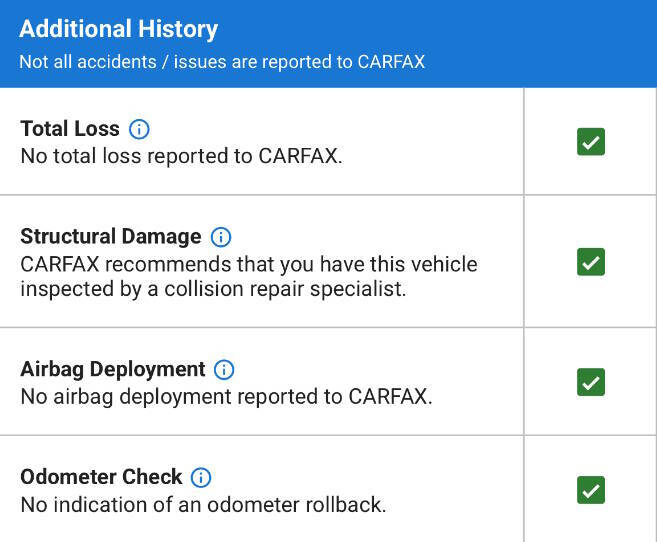Select the Structural Damage heading
This screenshot has width=657, height=542.
[x=110, y=237]
